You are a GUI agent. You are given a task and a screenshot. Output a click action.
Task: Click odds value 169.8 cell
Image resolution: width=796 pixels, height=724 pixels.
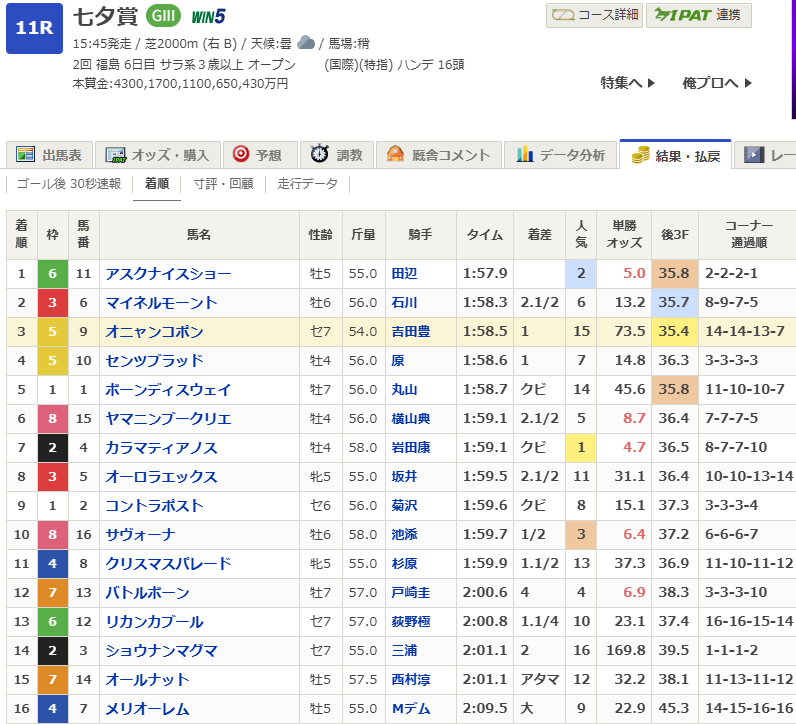624,650
